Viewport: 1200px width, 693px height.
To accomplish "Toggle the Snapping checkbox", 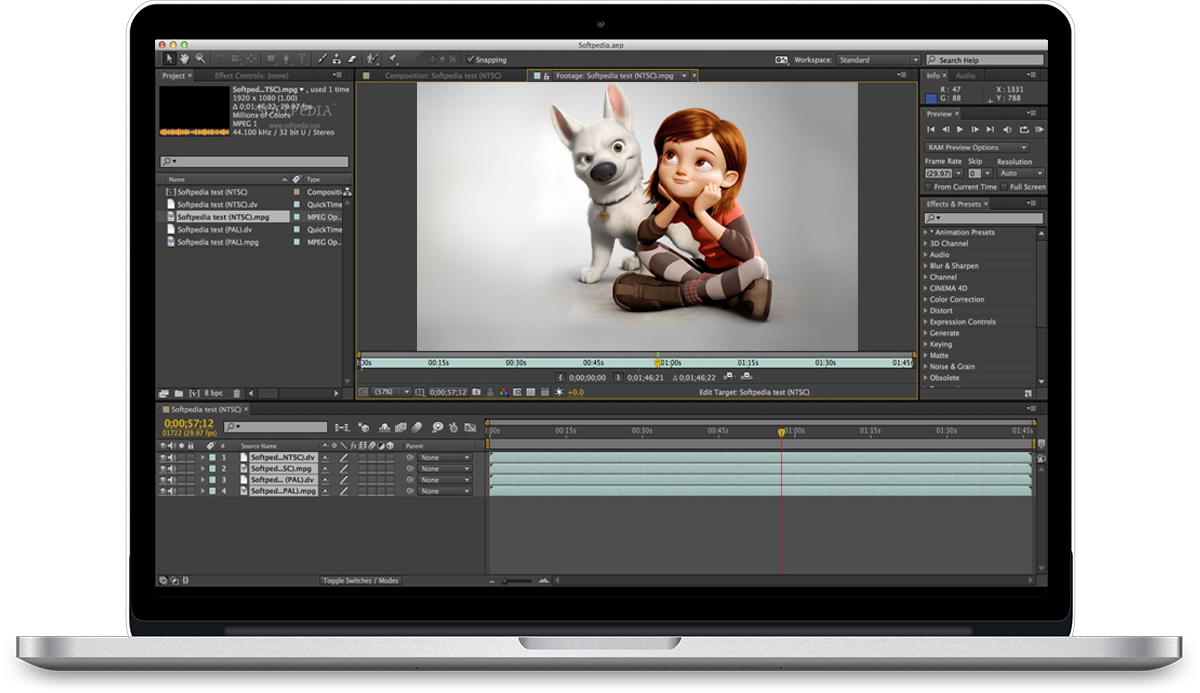I will [469, 59].
